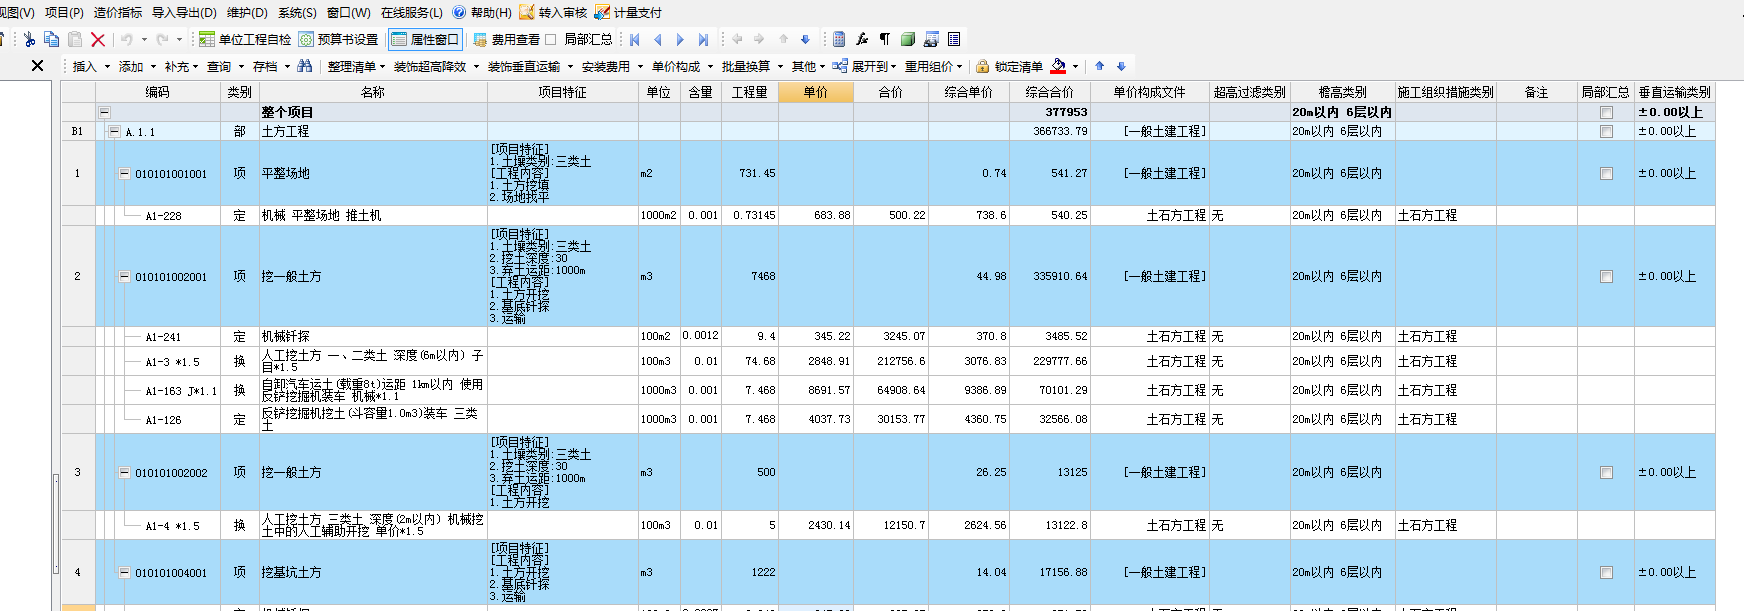The width and height of the screenshot is (1744, 611).
Task: Go to previous record arrow icon
Action: click(x=657, y=39)
